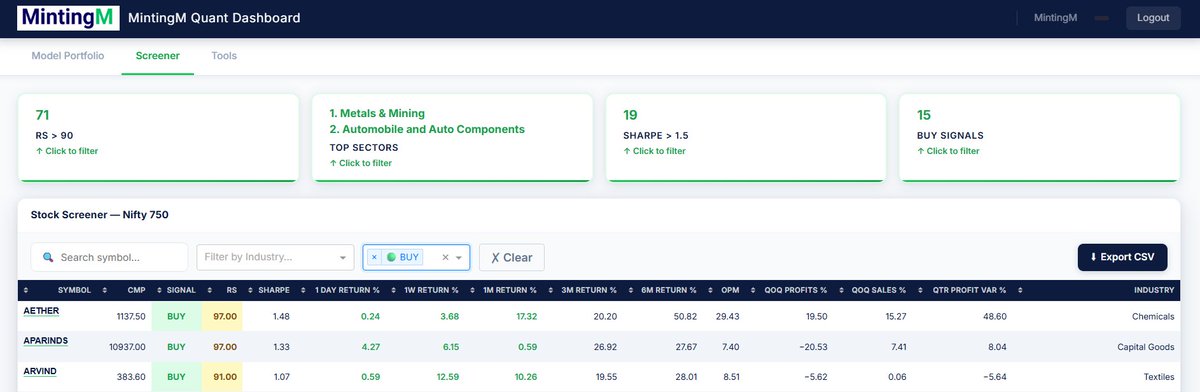Remove the BUY chip from signal filter

pyautogui.click(x=374, y=257)
